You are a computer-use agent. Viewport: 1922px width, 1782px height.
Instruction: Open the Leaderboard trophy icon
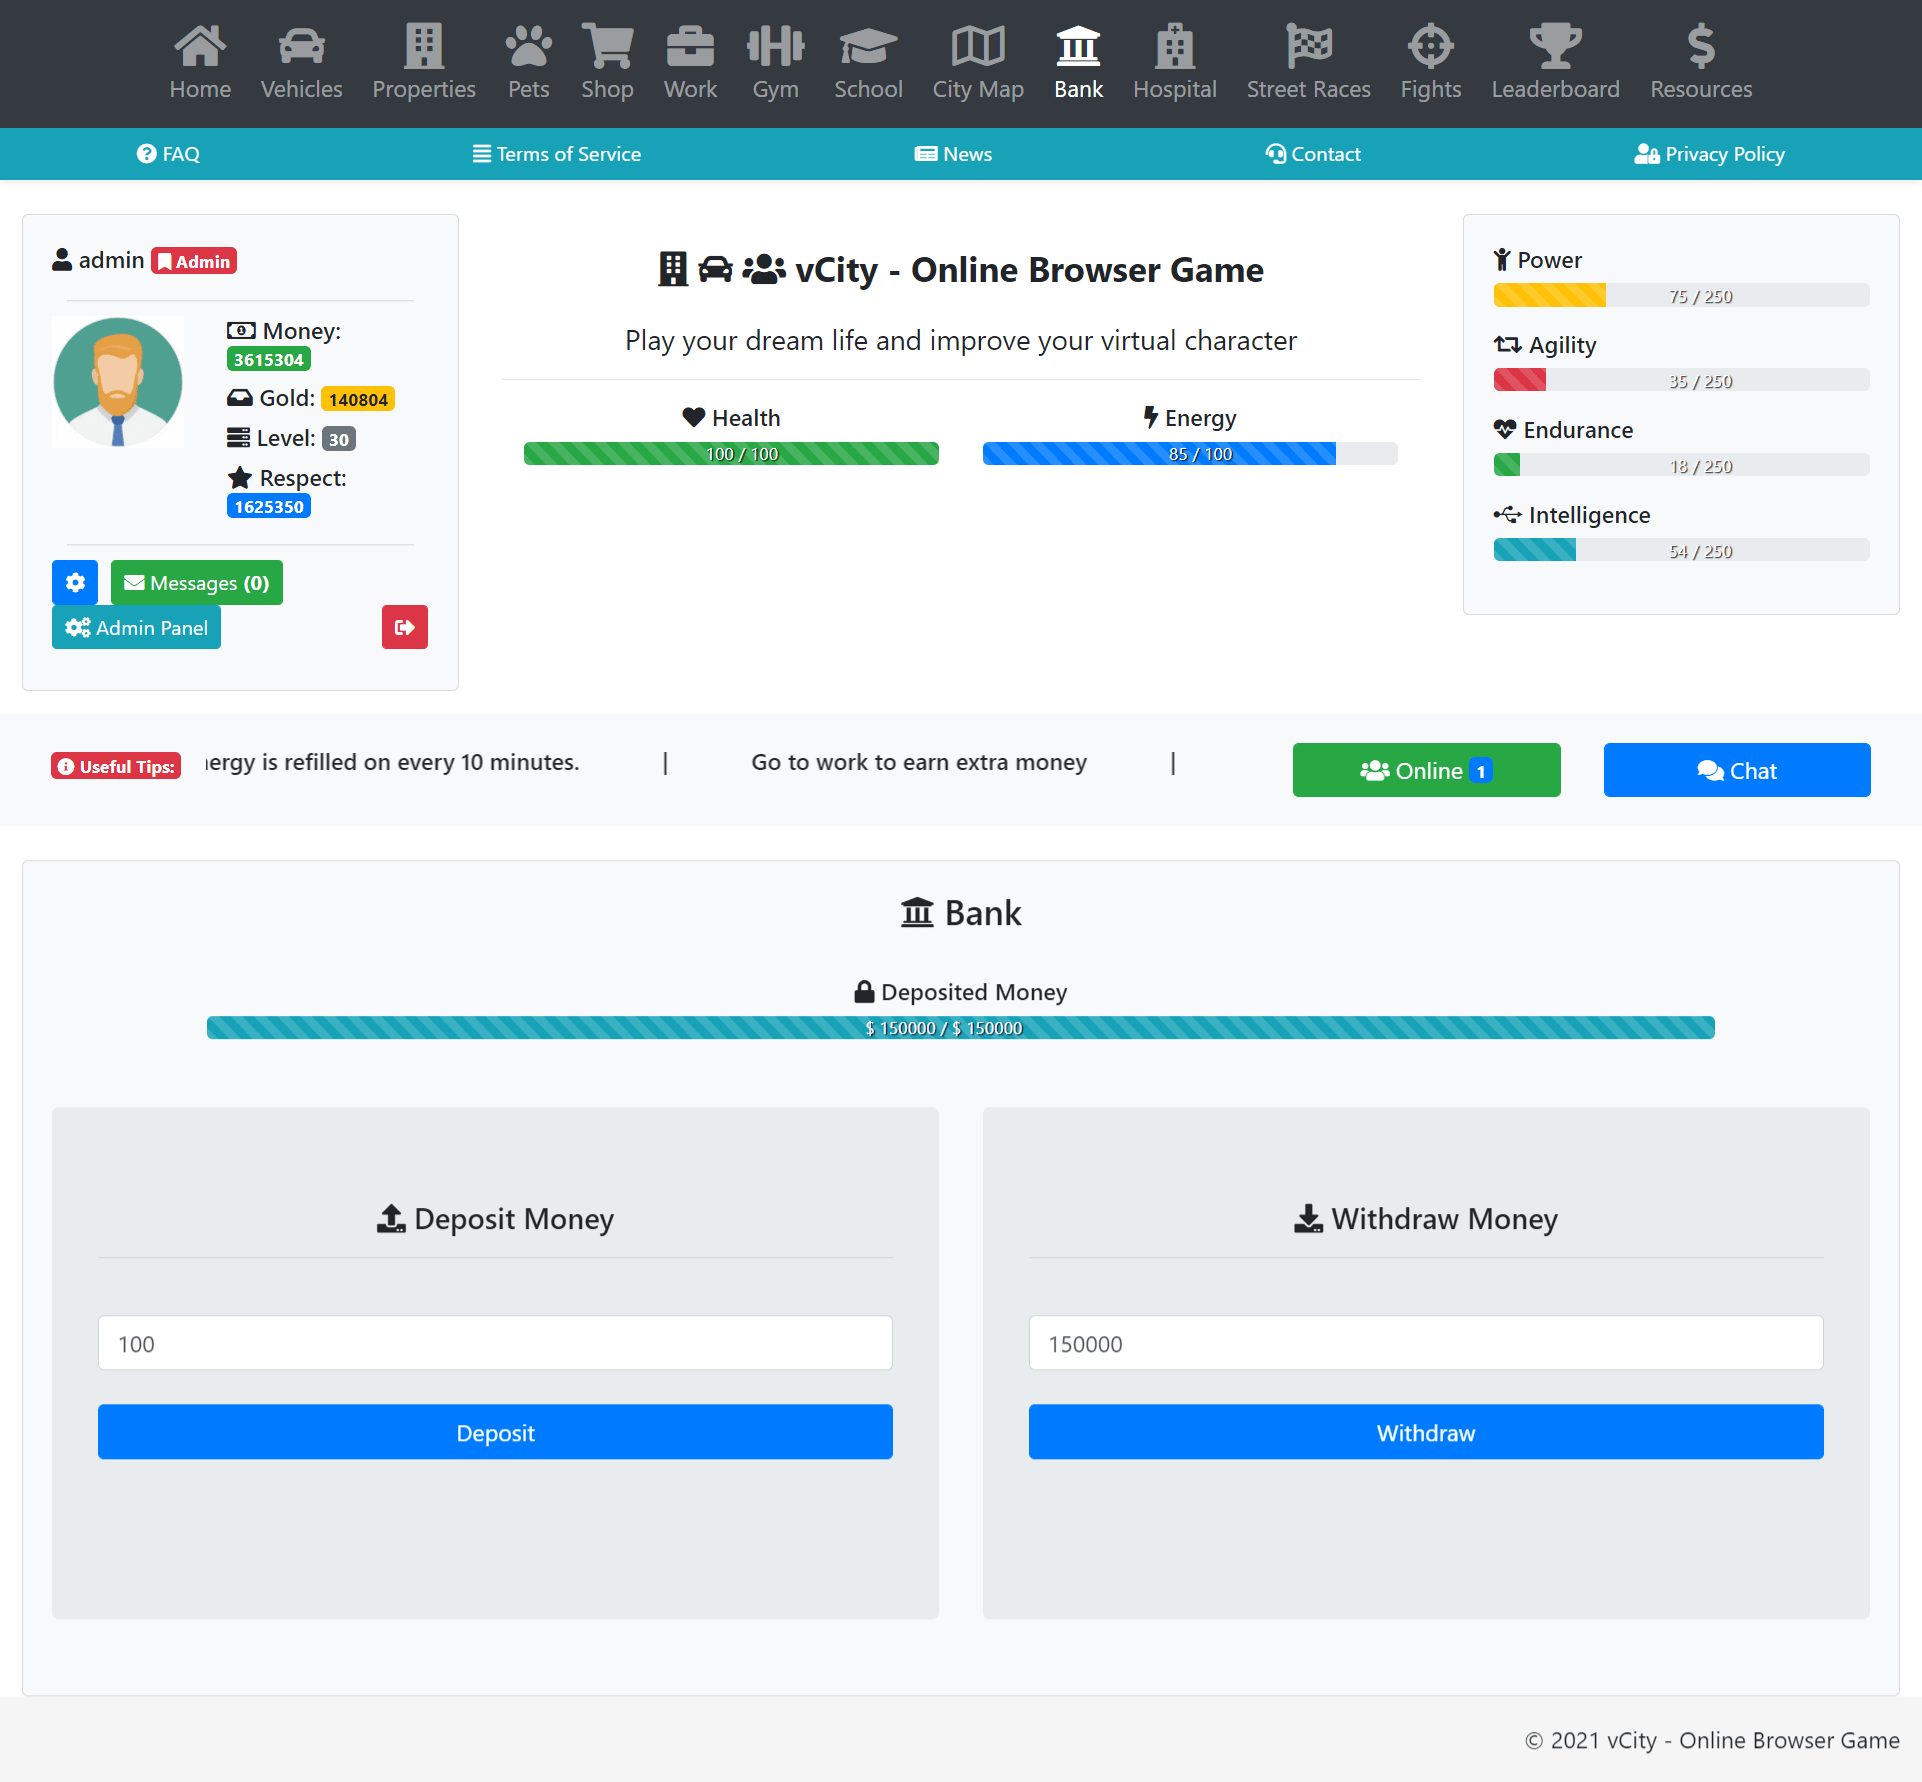1555,47
